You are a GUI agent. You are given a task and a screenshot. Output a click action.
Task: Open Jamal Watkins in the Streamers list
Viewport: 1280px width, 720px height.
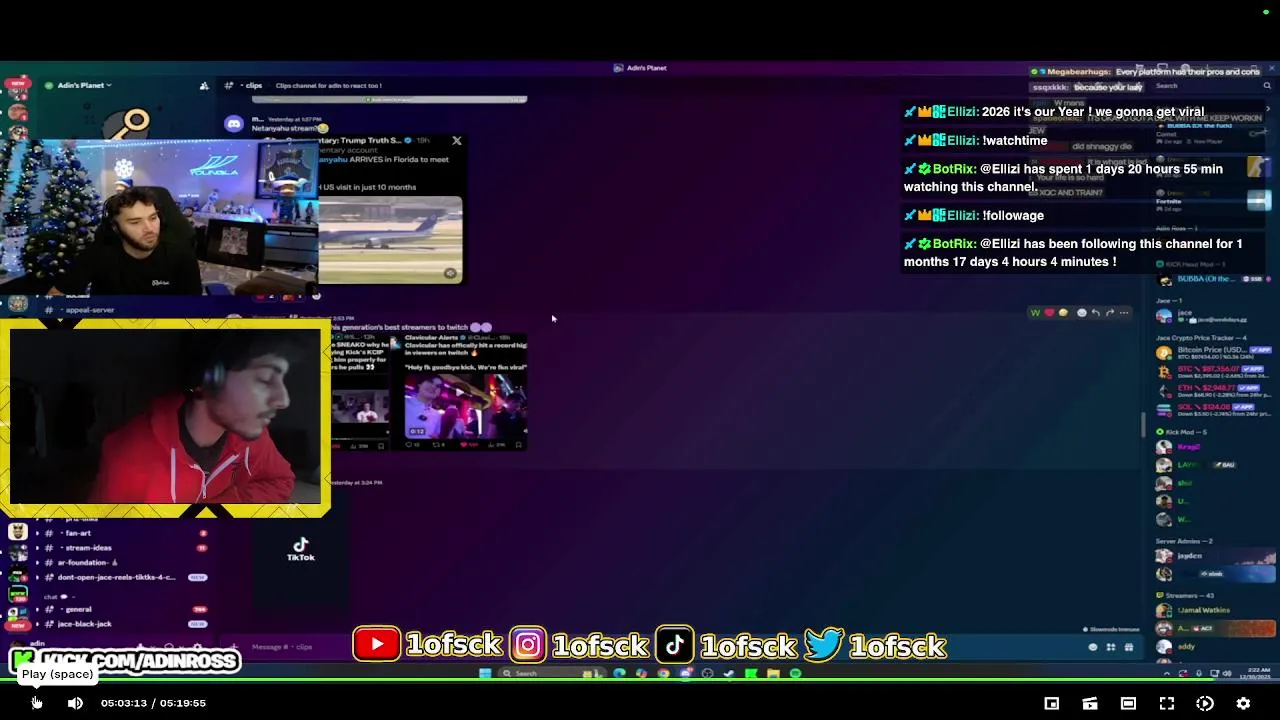(x=1215, y=611)
